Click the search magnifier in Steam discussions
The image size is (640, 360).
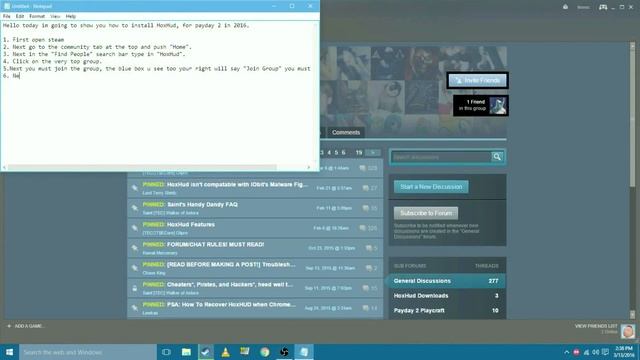point(497,157)
